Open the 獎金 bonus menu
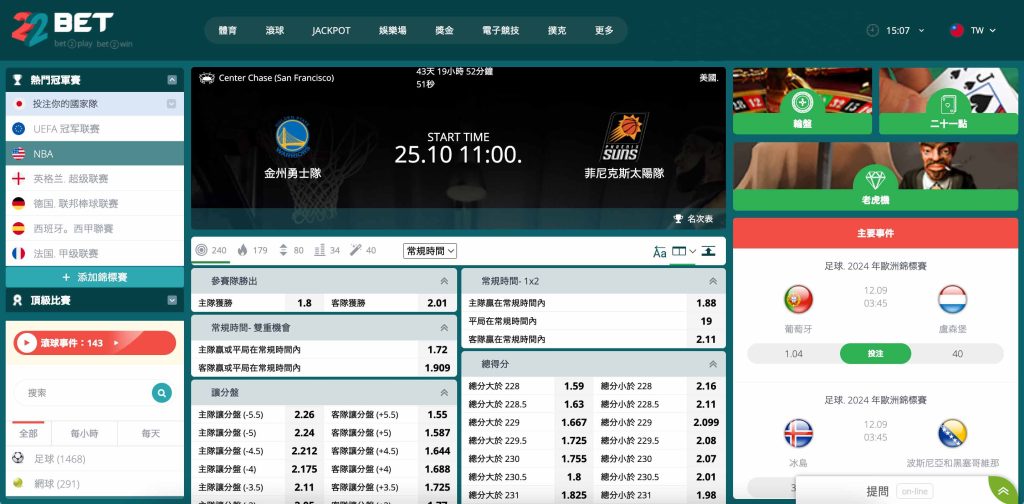Viewport: 1024px width, 504px height. coord(445,30)
